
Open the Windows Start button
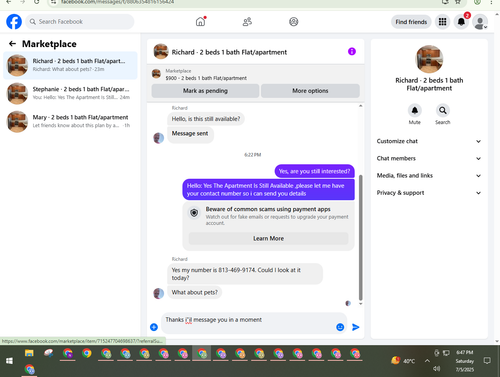(x=9, y=361)
